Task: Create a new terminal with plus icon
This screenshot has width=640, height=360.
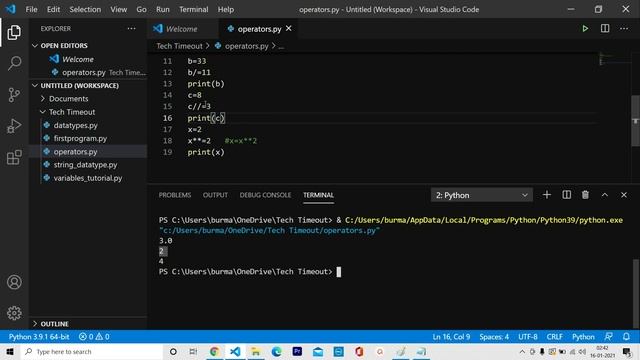Action: point(547,195)
